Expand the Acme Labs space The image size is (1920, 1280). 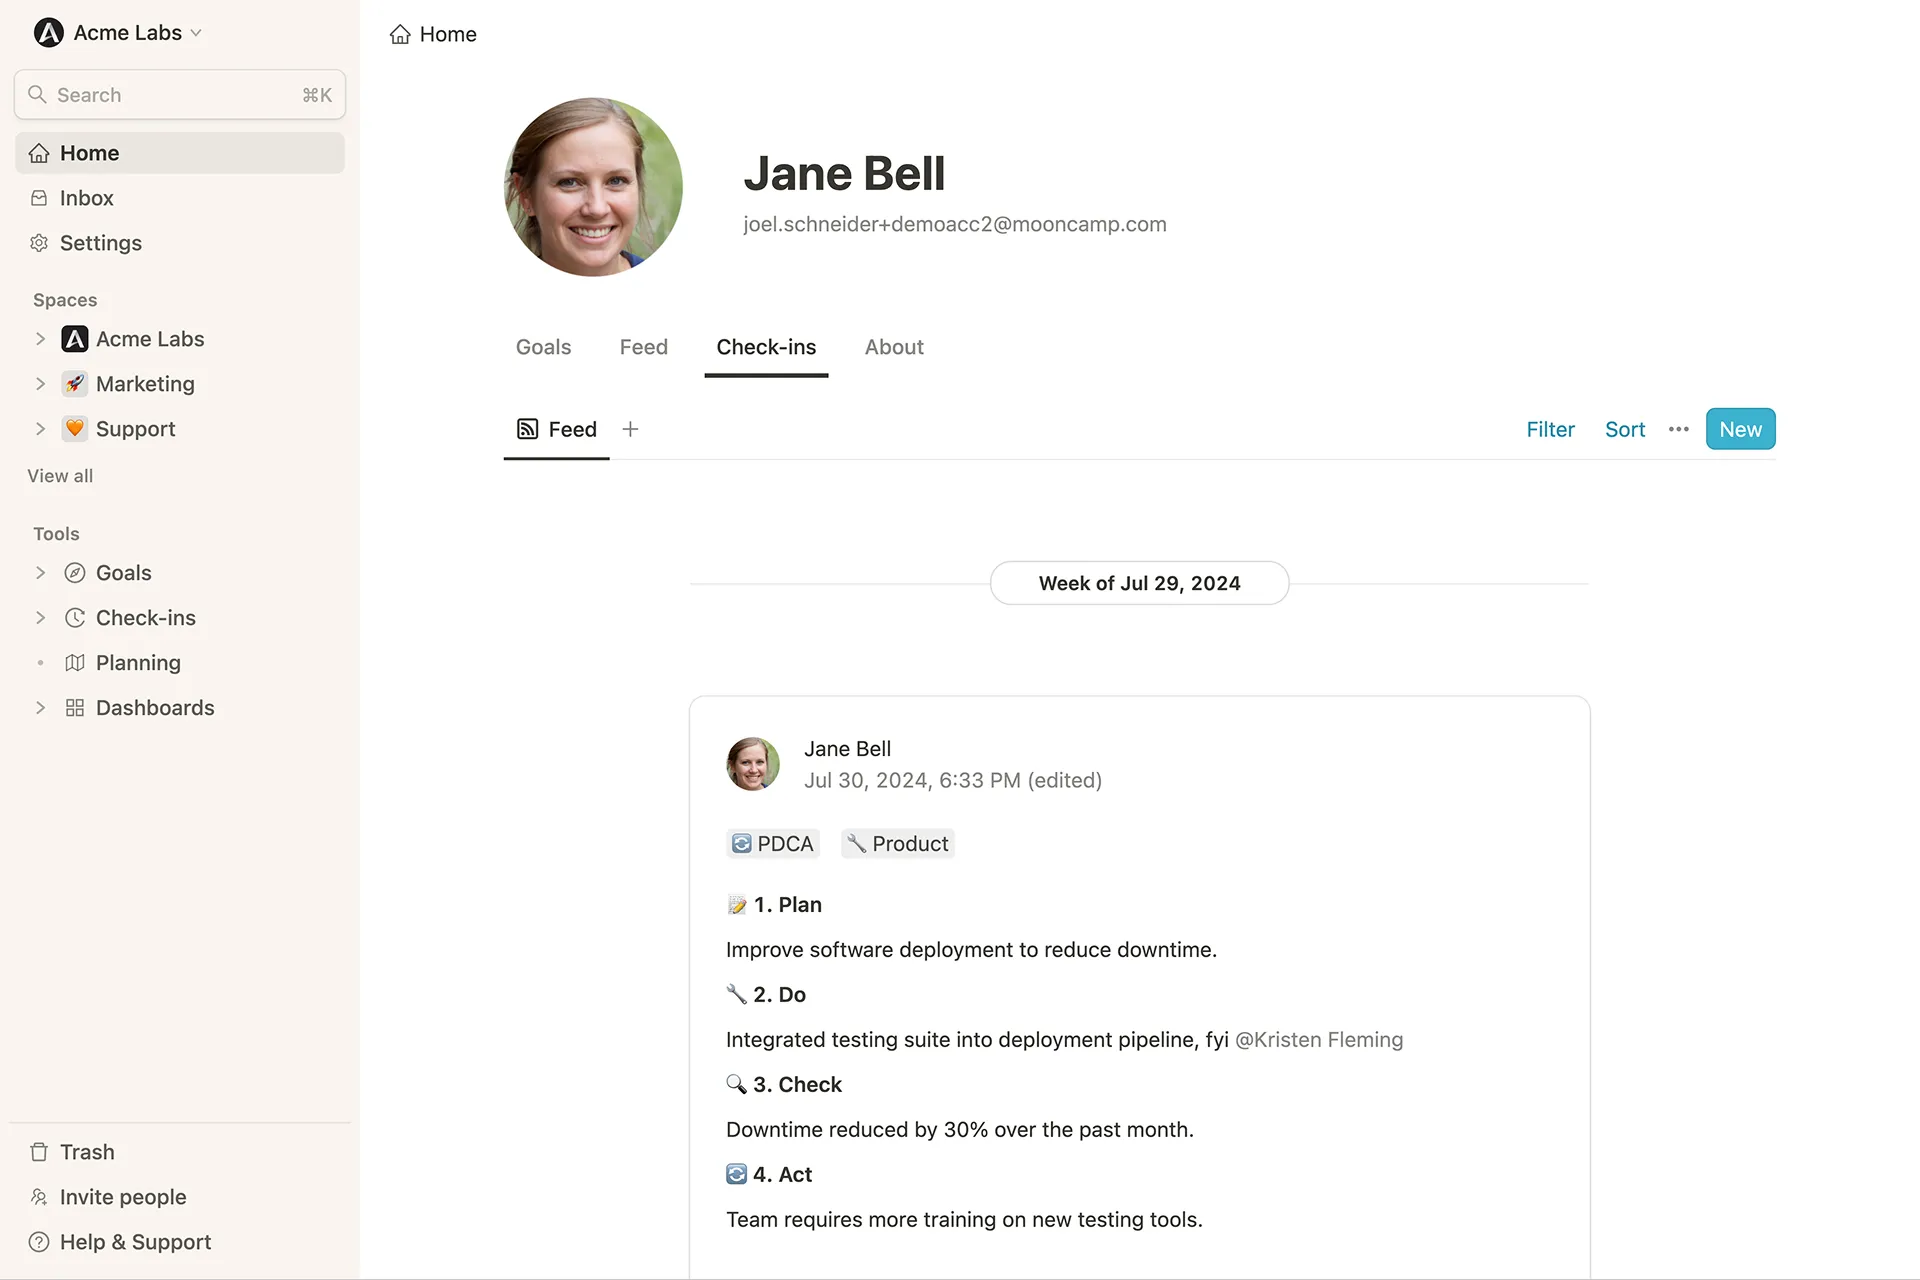[40, 339]
